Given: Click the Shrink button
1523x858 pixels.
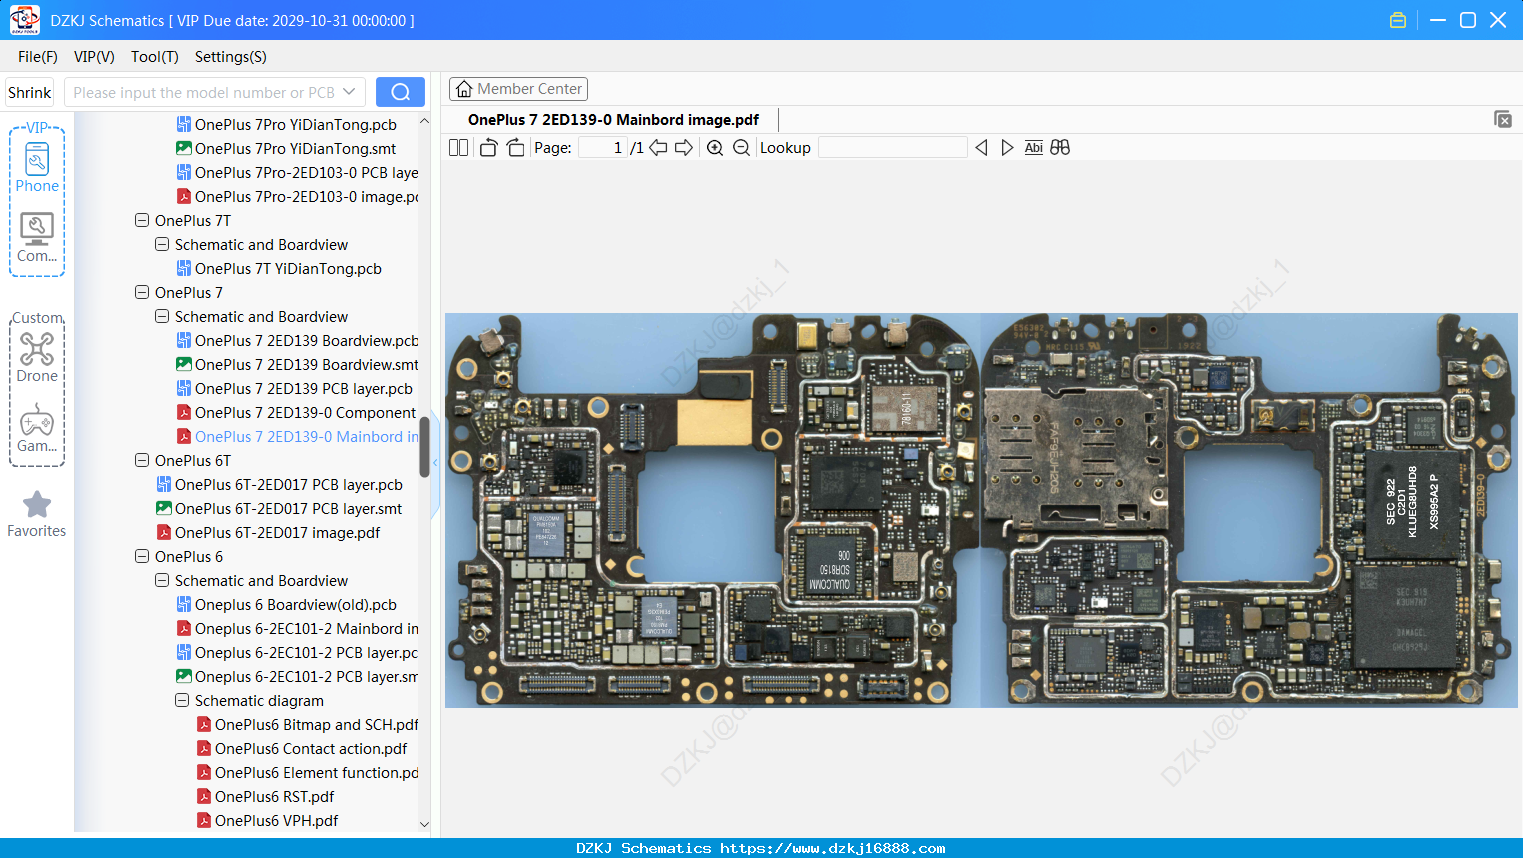Looking at the screenshot, I should point(30,92).
